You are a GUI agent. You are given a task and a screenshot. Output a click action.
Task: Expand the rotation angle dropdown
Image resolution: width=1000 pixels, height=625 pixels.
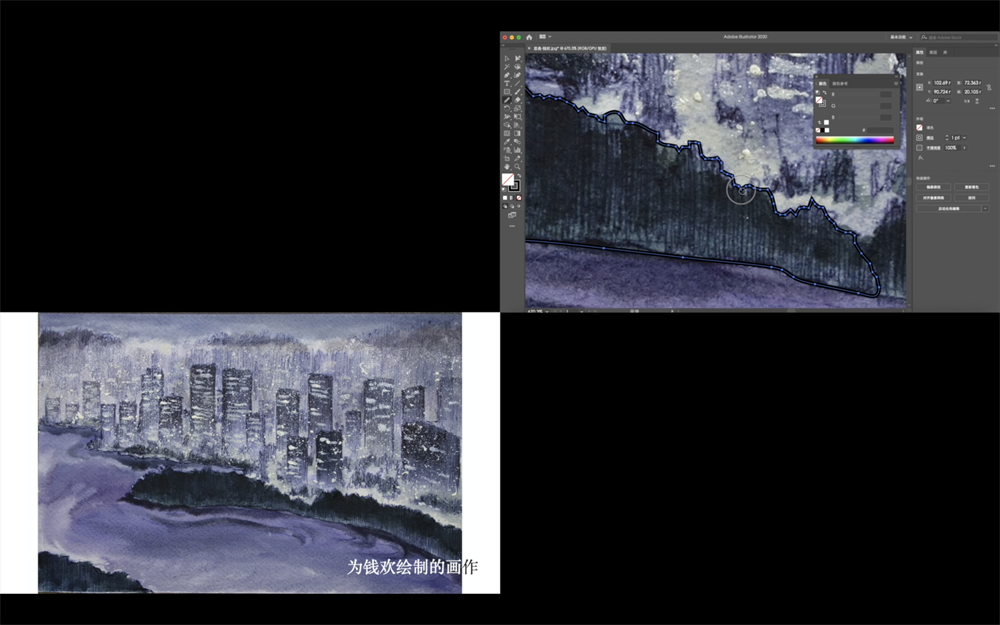tap(948, 101)
